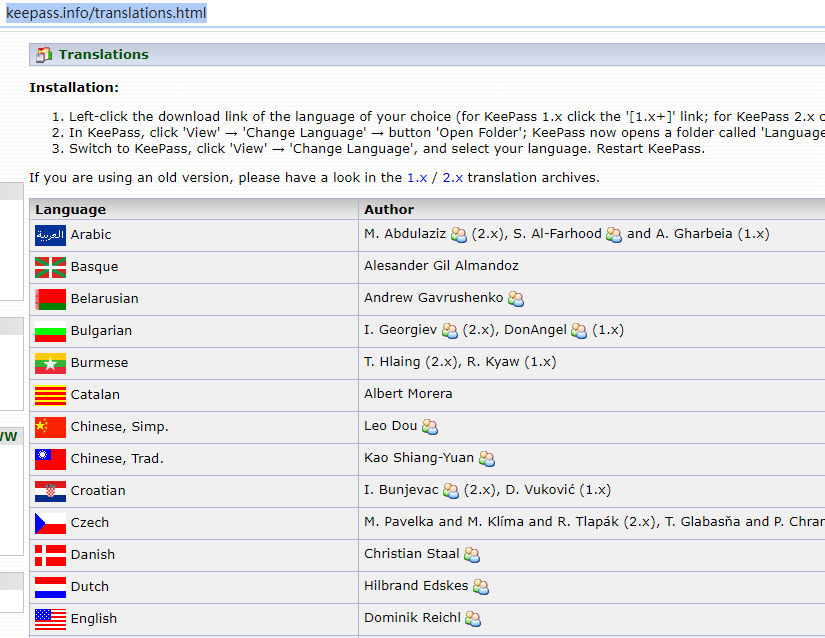825x638 pixels.
Task: Click the Bulgarian flag icon
Action: (x=51, y=331)
